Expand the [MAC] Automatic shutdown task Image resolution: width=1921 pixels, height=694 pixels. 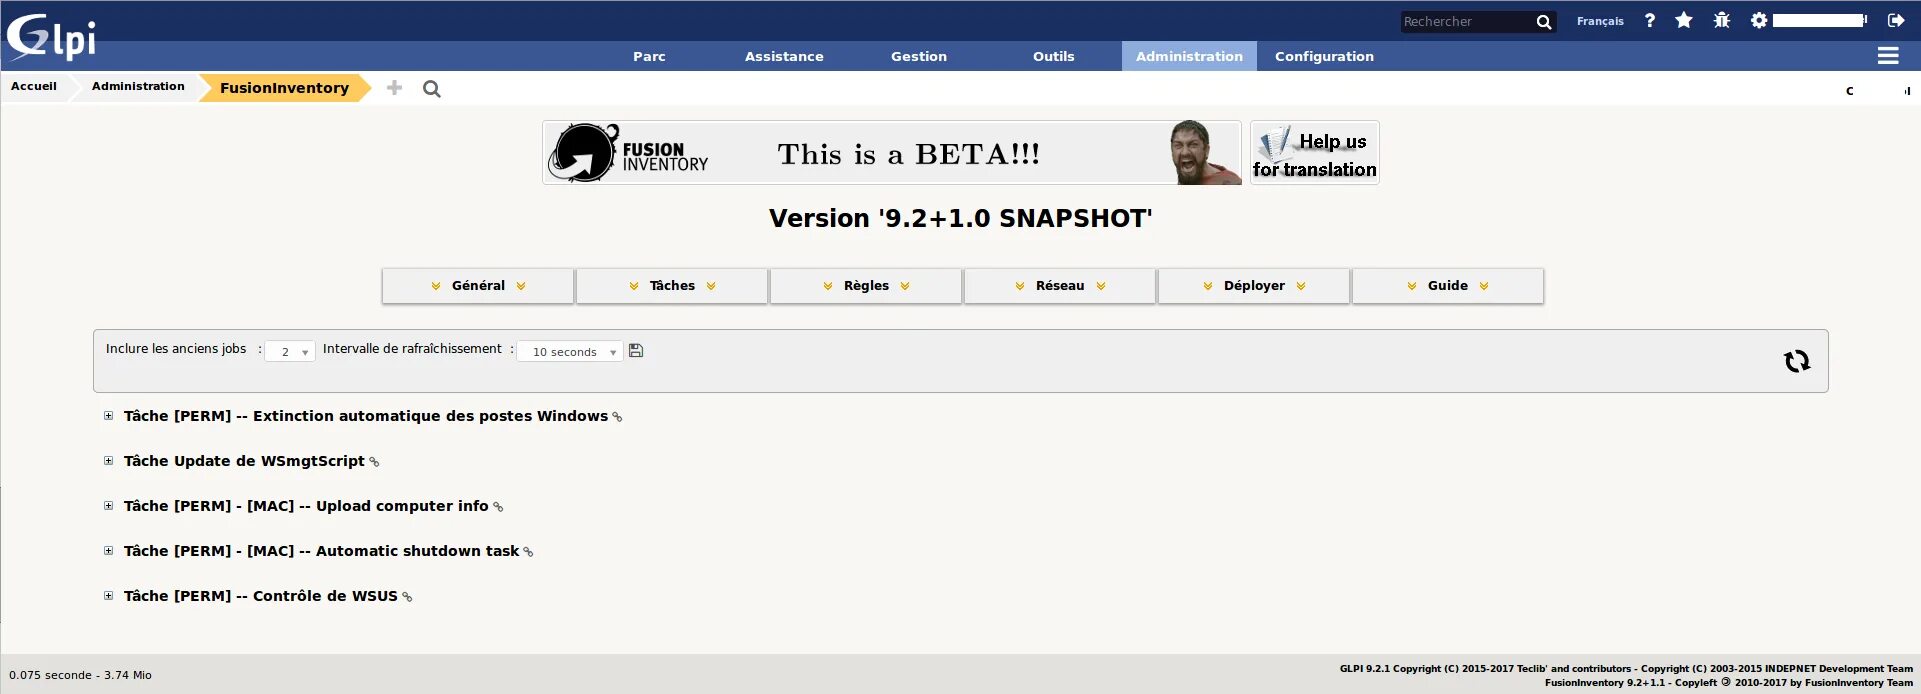coord(109,551)
